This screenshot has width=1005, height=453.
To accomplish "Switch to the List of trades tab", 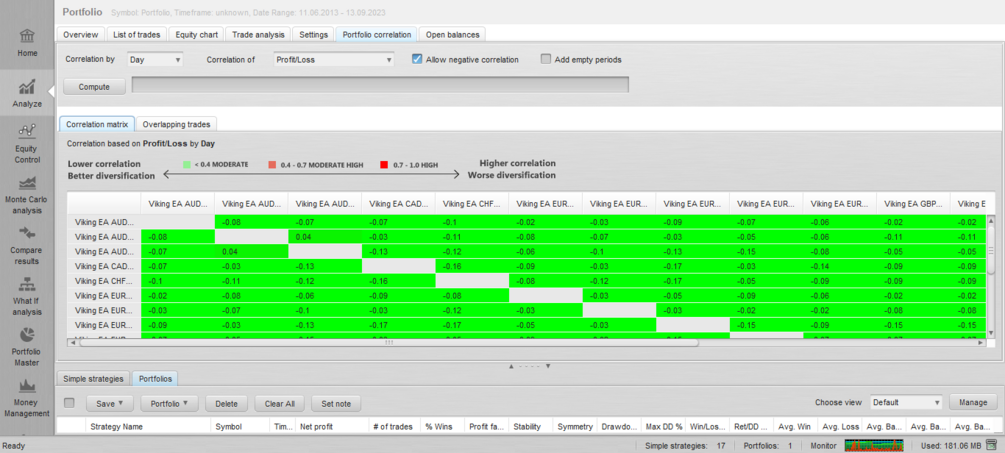I will point(137,35).
